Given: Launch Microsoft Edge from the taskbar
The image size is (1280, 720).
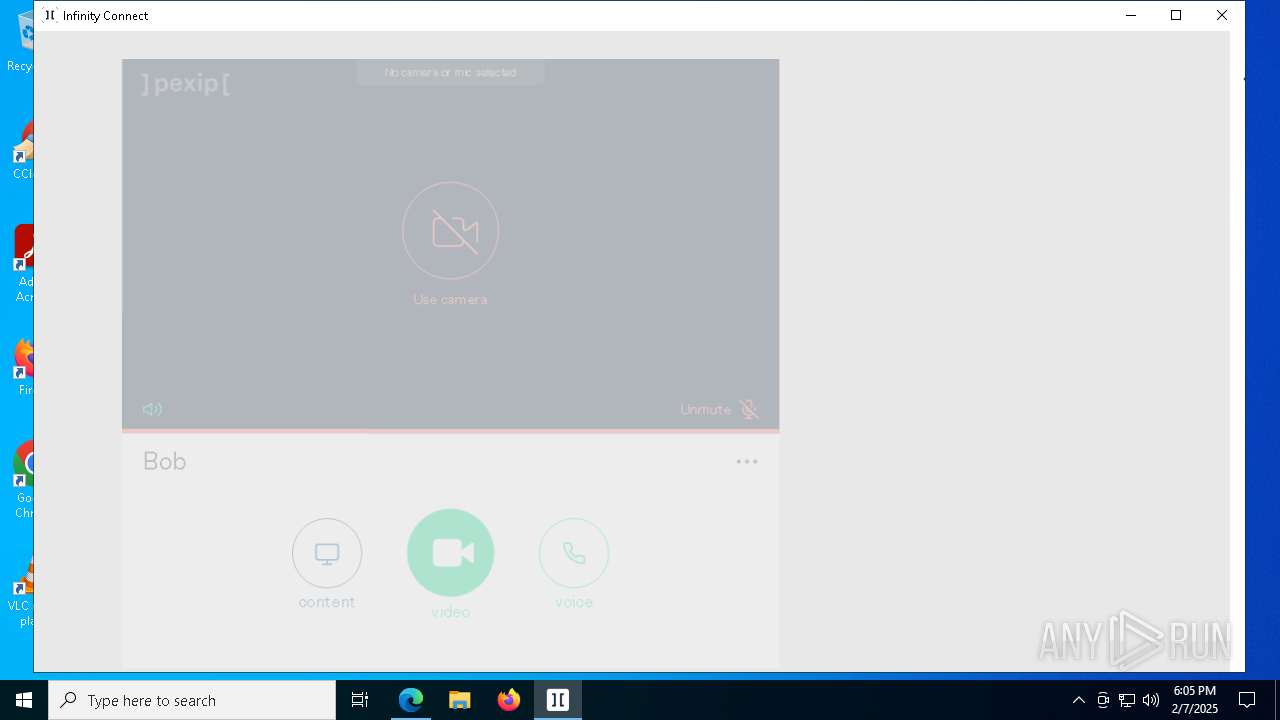Looking at the screenshot, I should (x=411, y=700).
